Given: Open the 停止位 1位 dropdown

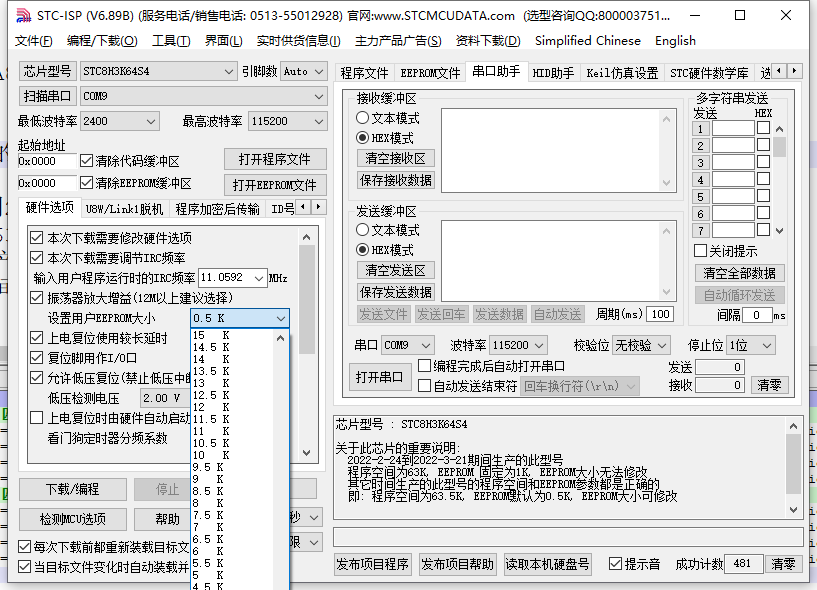Looking at the screenshot, I should point(751,345).
